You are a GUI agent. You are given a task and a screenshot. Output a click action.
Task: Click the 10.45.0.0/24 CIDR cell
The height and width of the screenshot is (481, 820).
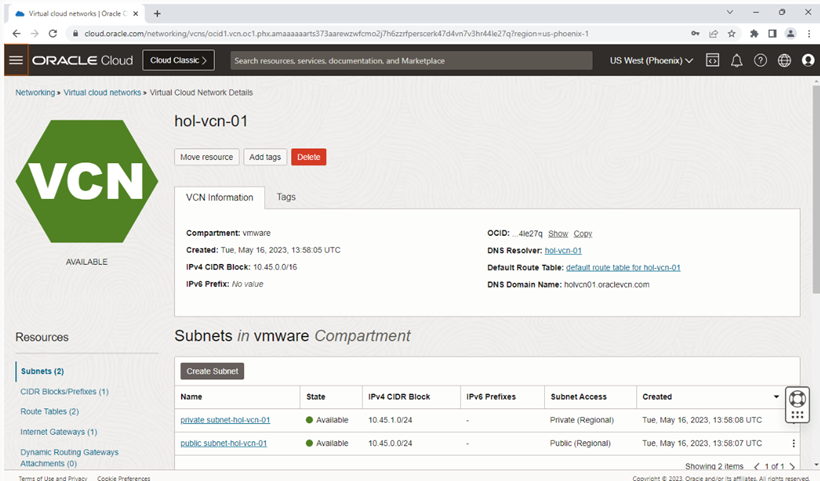(x=390, y=443)
